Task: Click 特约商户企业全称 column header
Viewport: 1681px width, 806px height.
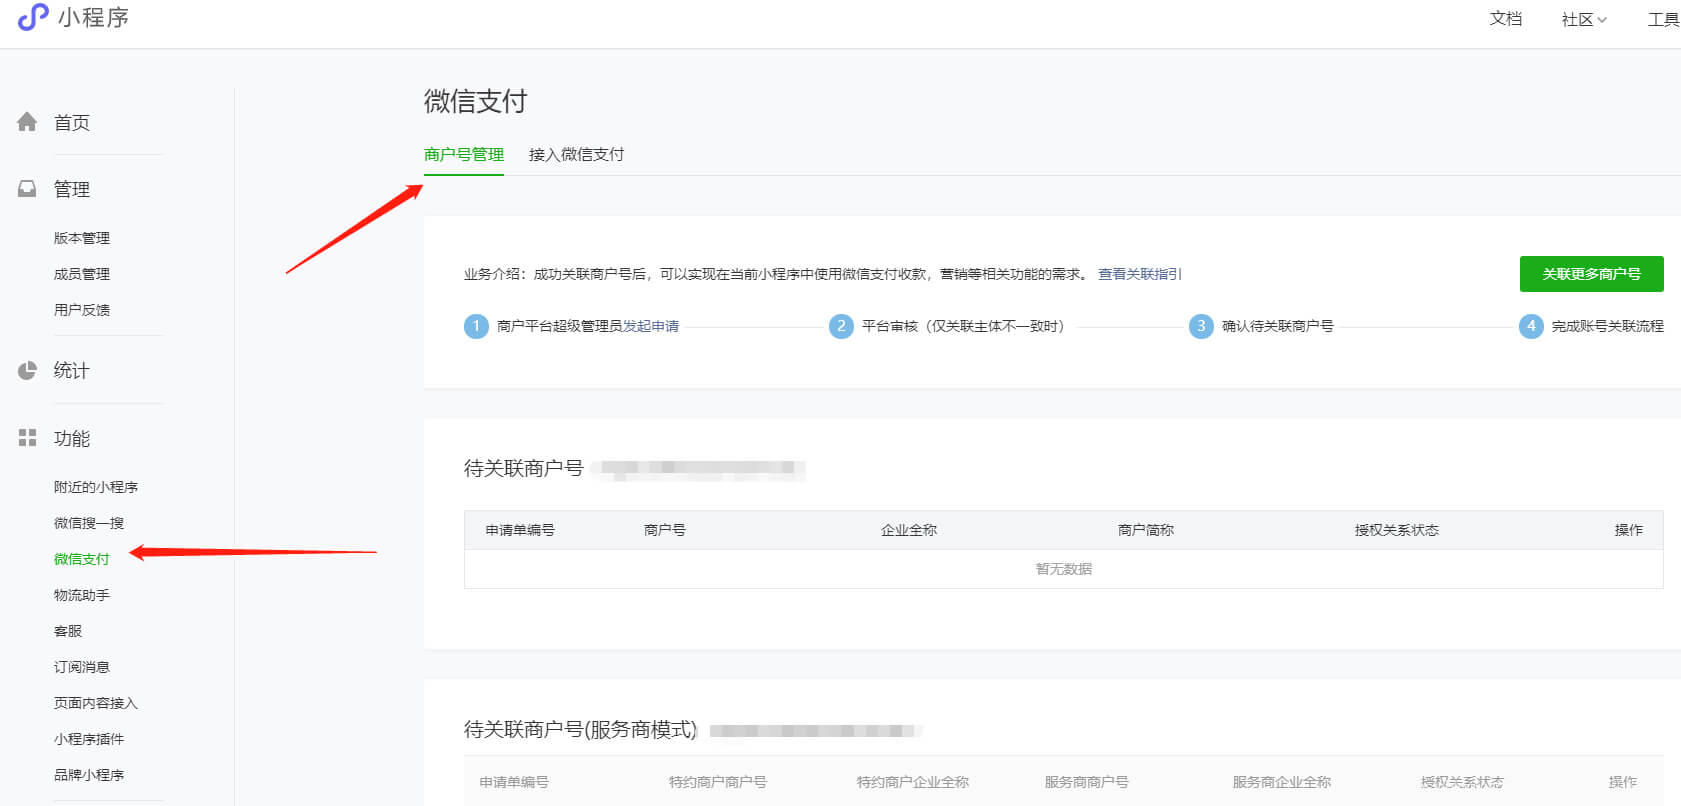Action: (x=913, y=782)
